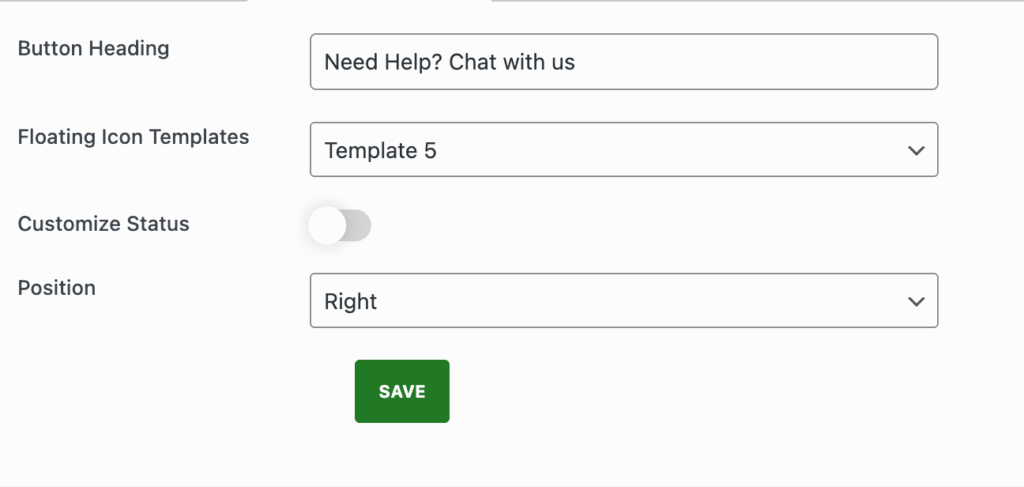The height and width of the screenshot is (487, 1024).
Task: Click the chevron arrow in the Position select box
Action: (916, 301)
